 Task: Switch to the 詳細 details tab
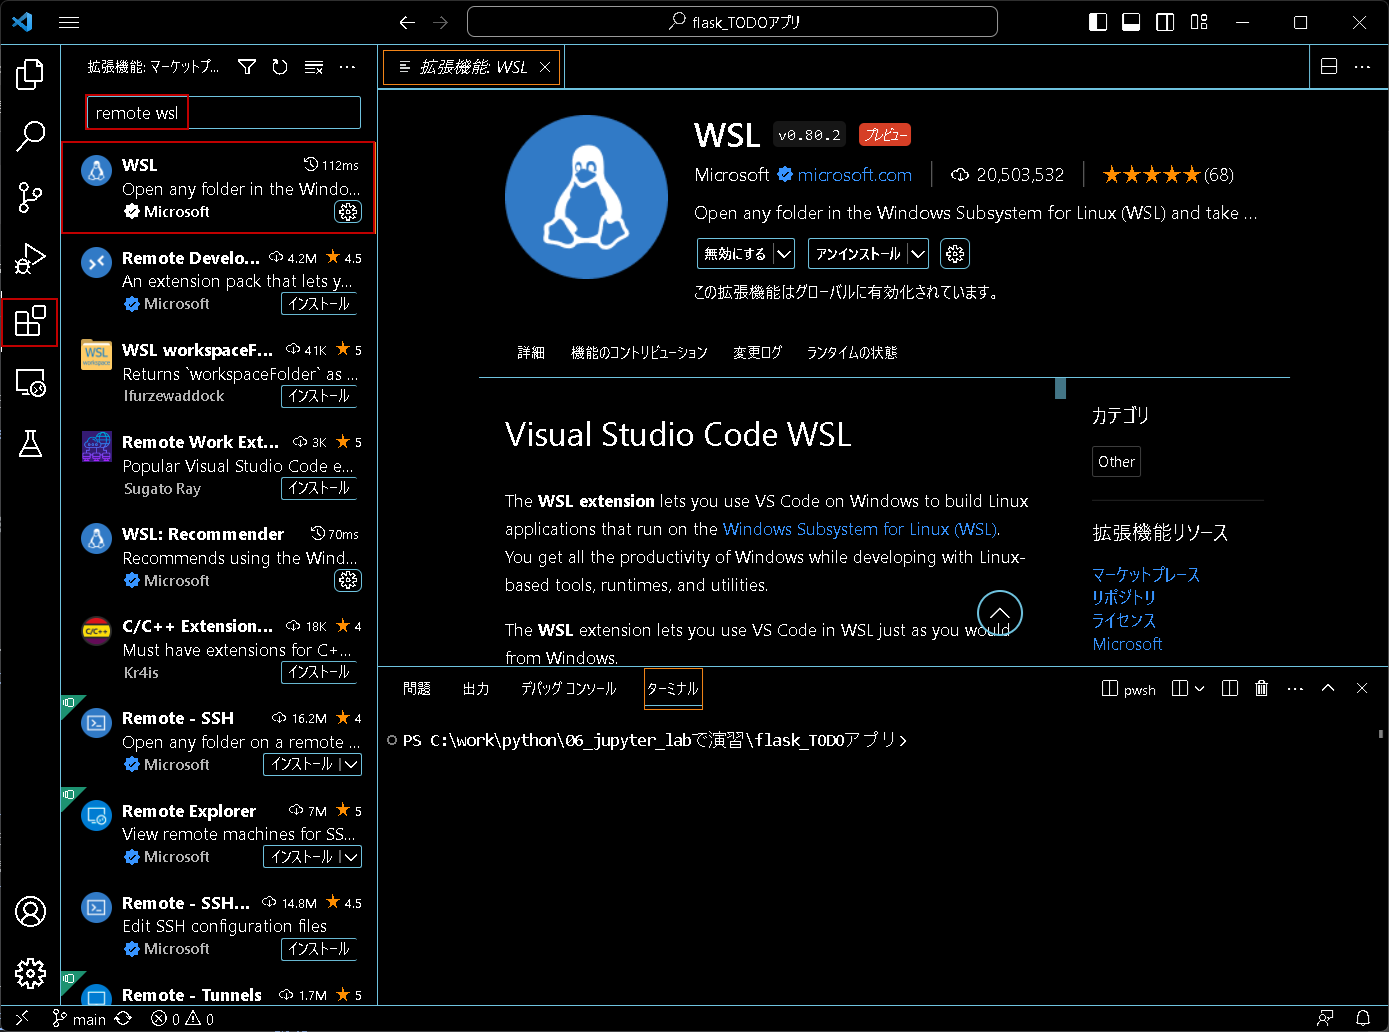point(531,352)
